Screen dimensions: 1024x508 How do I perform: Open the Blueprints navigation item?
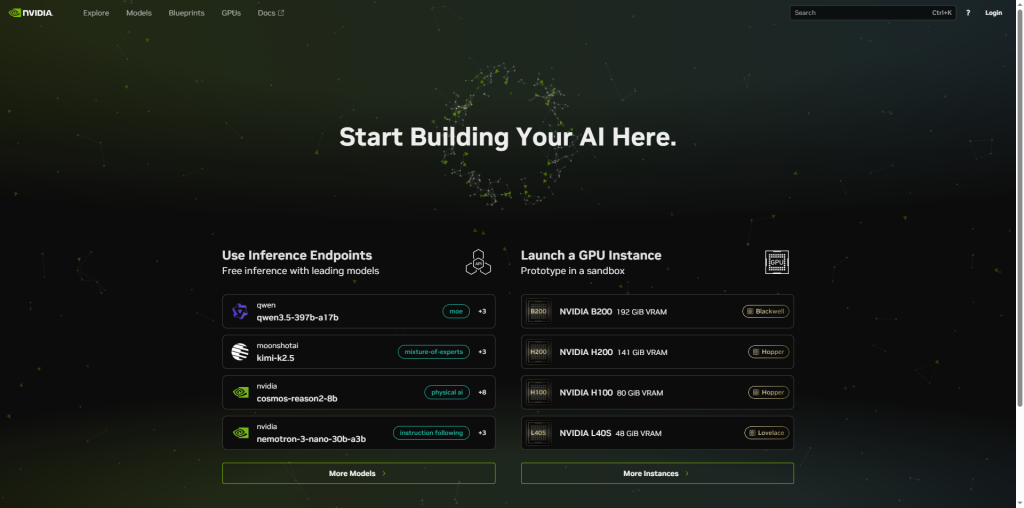[186, 13]
